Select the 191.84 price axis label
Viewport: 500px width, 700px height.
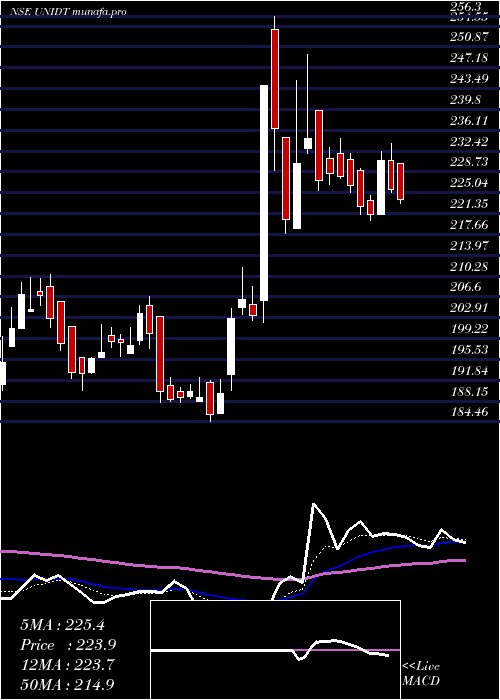click(x=468, y=370)
